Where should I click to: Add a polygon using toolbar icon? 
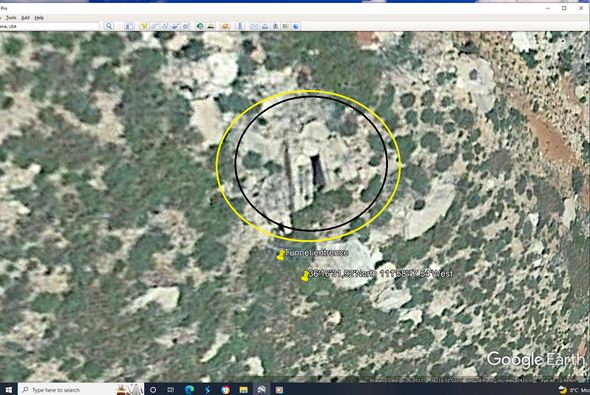[154, 26]
